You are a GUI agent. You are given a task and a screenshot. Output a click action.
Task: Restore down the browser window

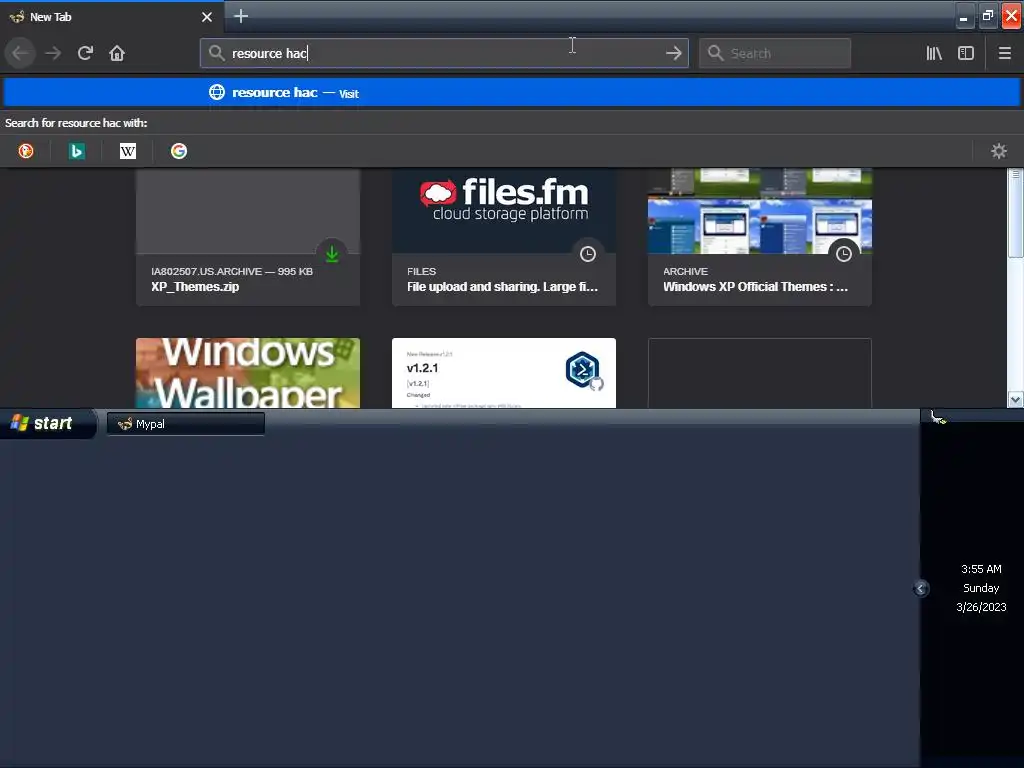click(987, 16)
